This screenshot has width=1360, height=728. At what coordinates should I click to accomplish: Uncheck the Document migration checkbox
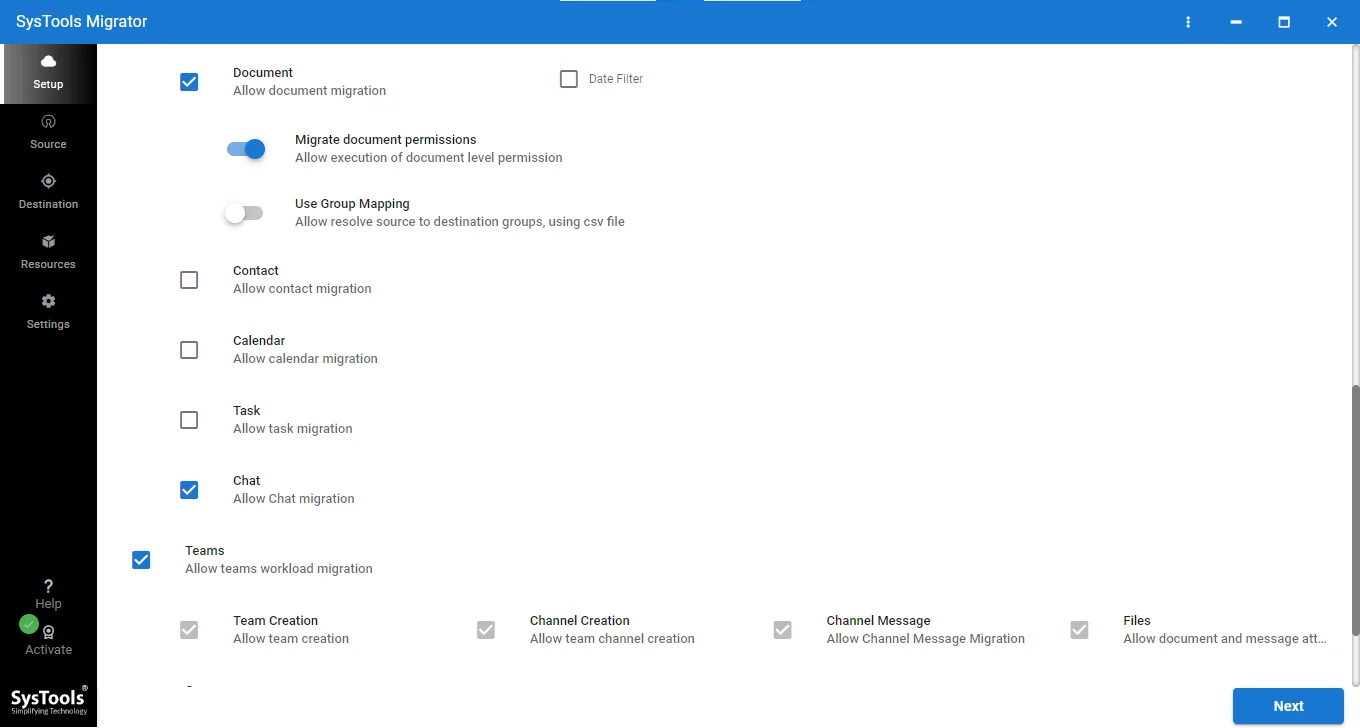click(189, 82)
